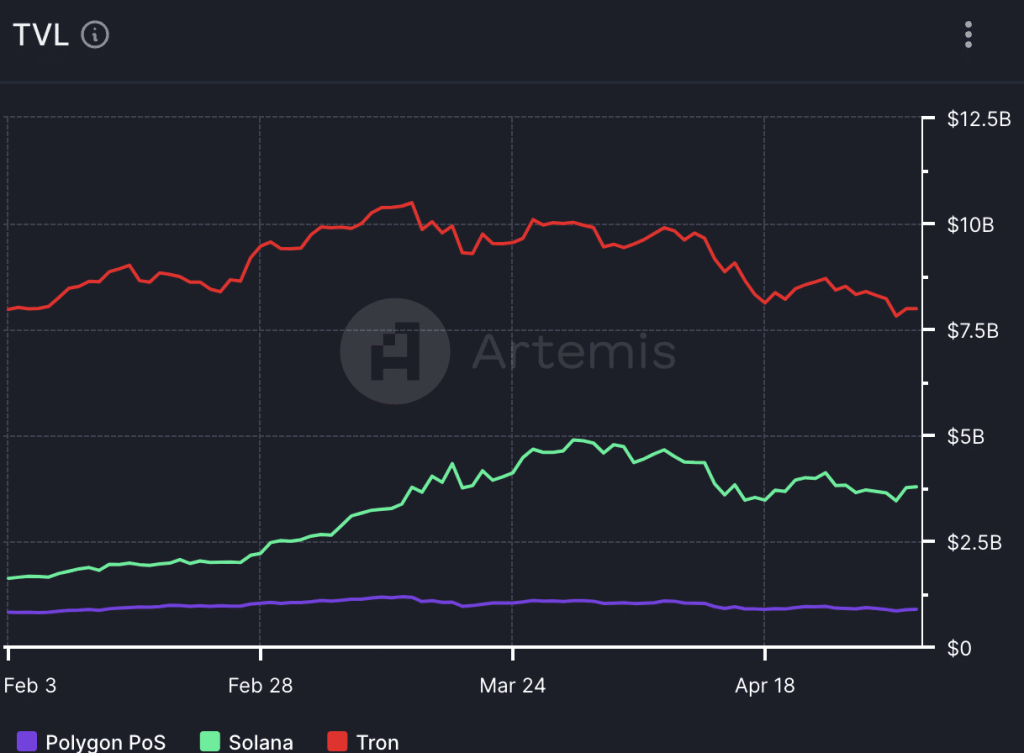The image size is (1024, 753).
Task: Select the Apr 18 date label
Action: coord(765,686)
